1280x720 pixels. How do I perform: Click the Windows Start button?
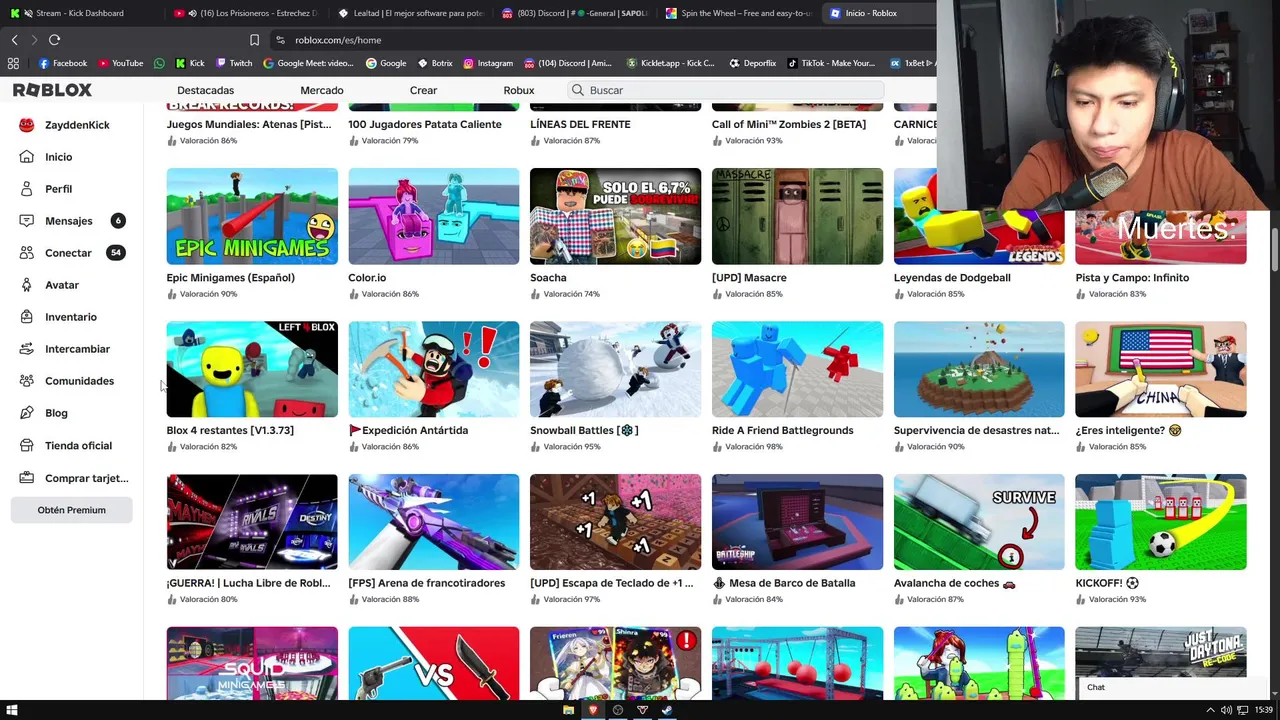[13, 710]
